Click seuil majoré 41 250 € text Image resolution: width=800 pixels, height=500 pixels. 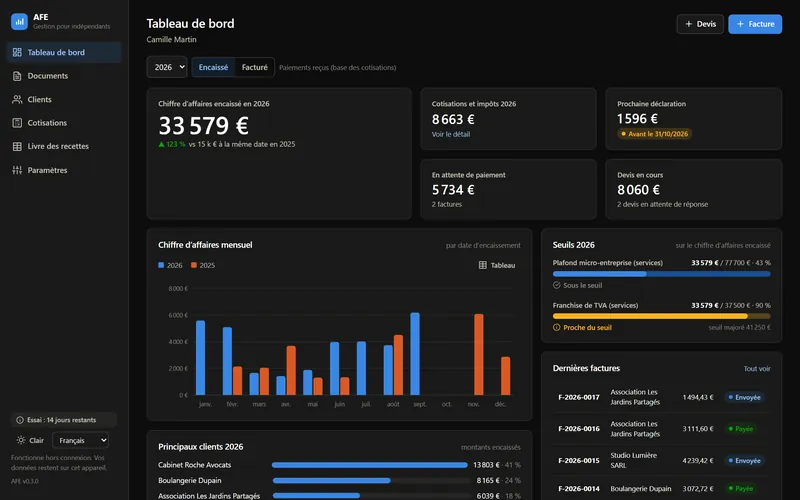pyautogui.click(x=739, y=328)
